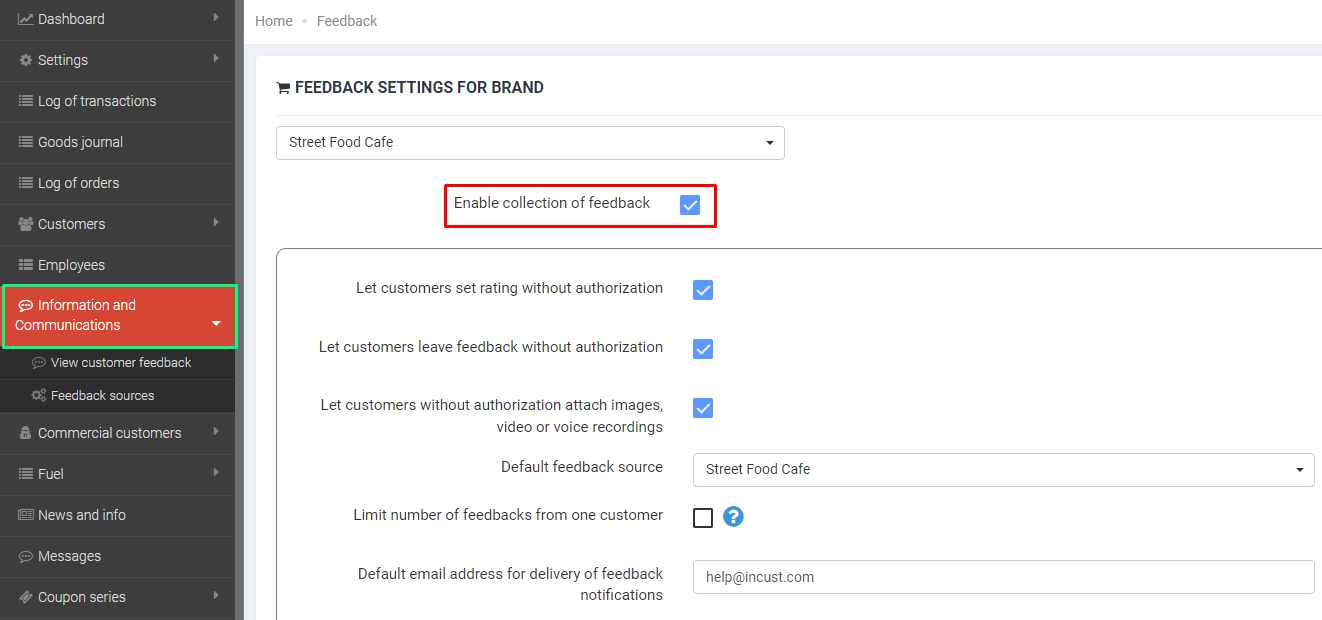1322x620 pixels.
Task: Click the Coupon series ticket icon
Action: click(26, 597)
